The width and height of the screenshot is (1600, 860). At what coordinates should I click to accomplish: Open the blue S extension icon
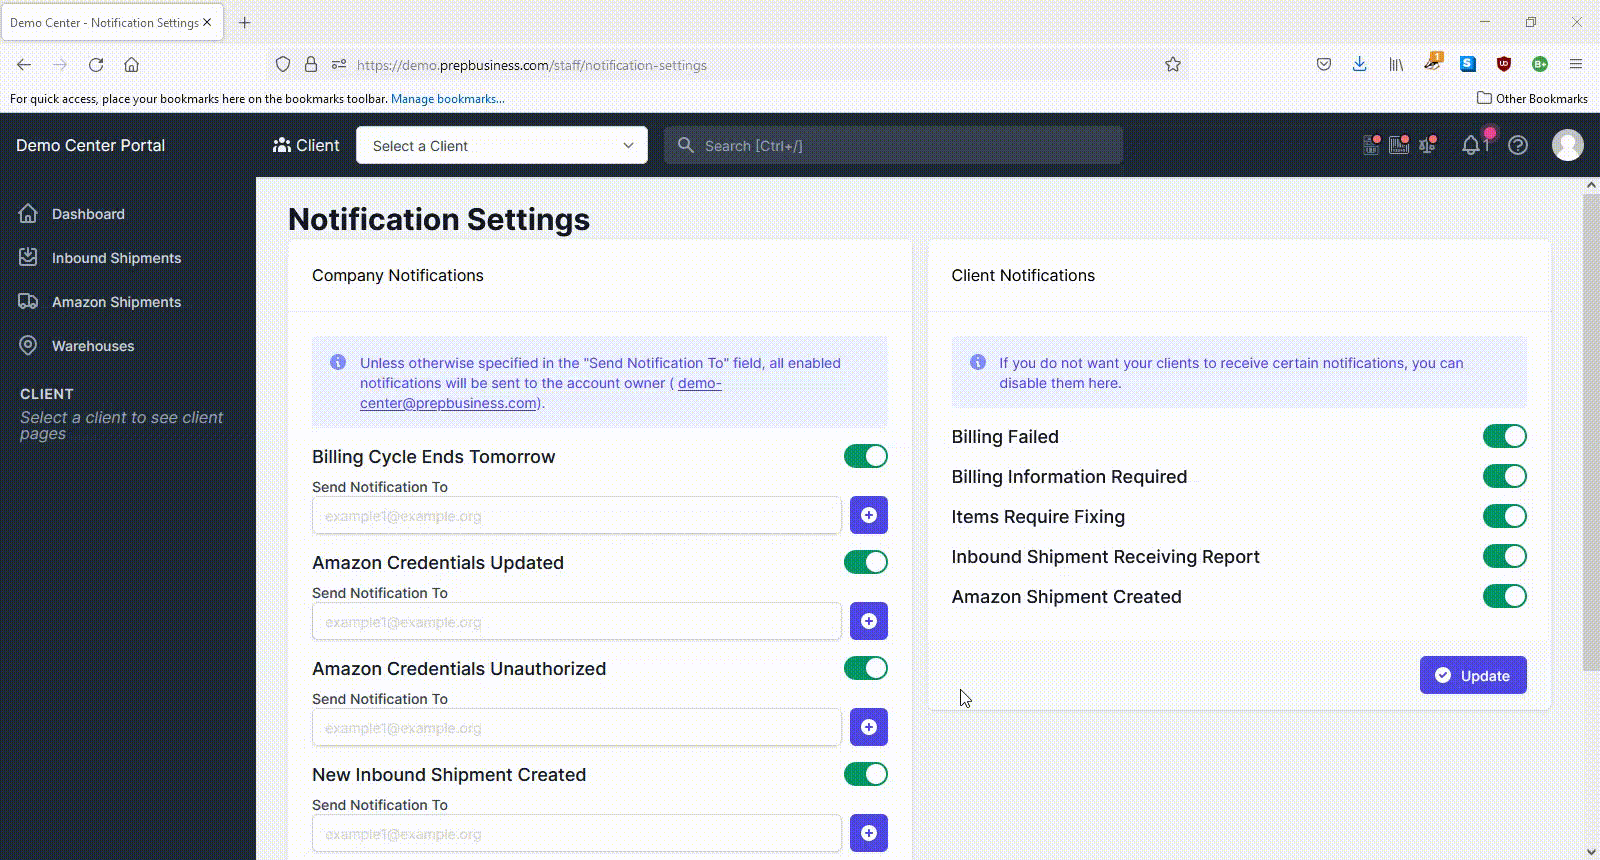tap(1468, 64)
